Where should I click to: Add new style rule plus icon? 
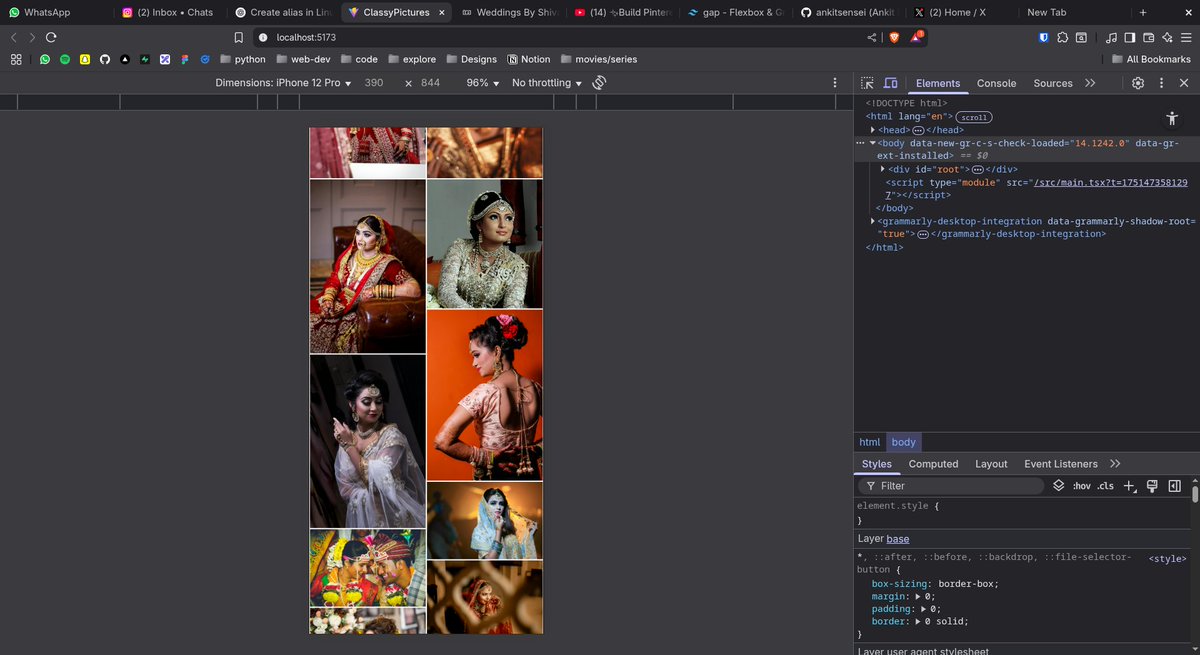click(x=1130, y=486)
